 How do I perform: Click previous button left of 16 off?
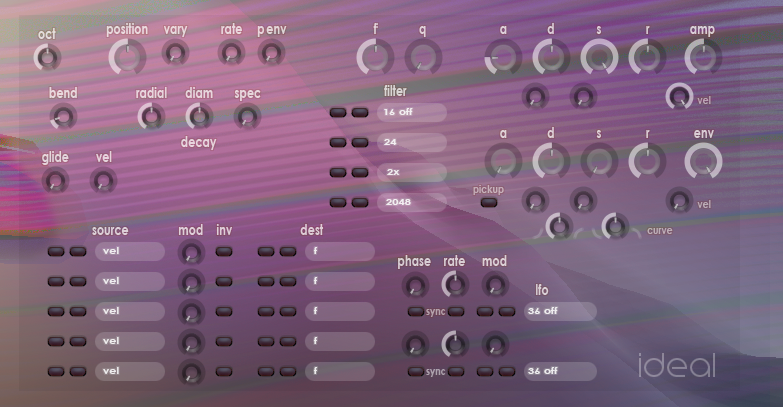[x=338, y=112]
